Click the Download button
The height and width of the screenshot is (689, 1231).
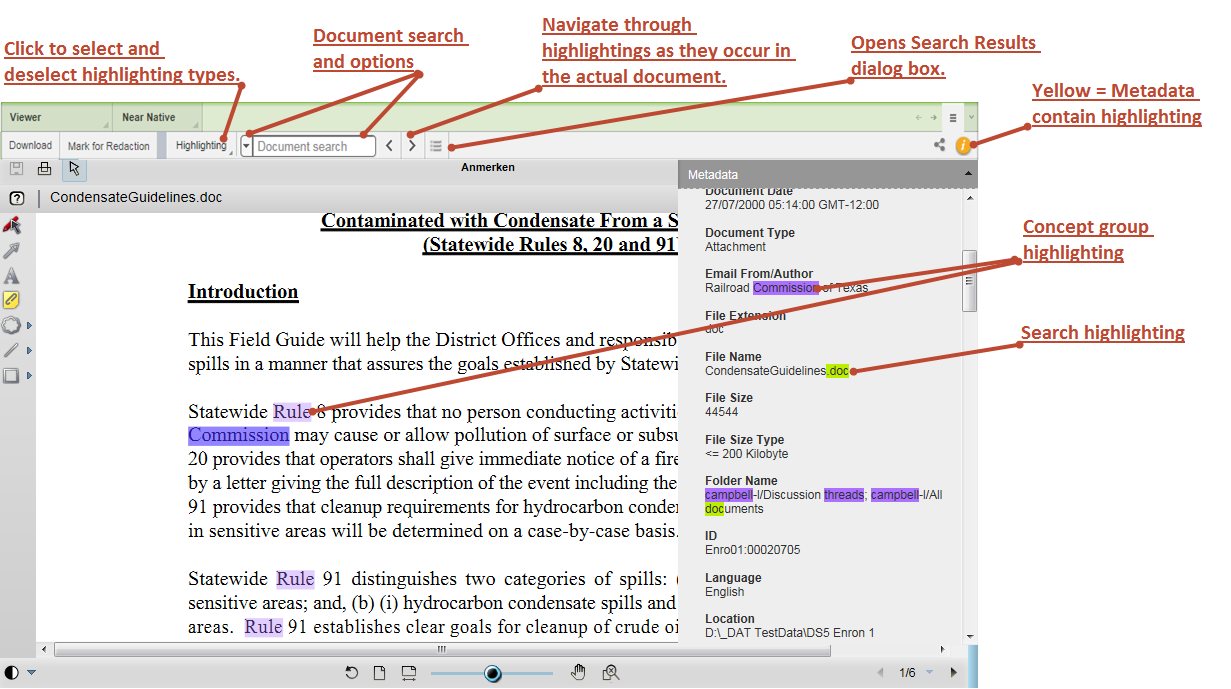[31, 146]
